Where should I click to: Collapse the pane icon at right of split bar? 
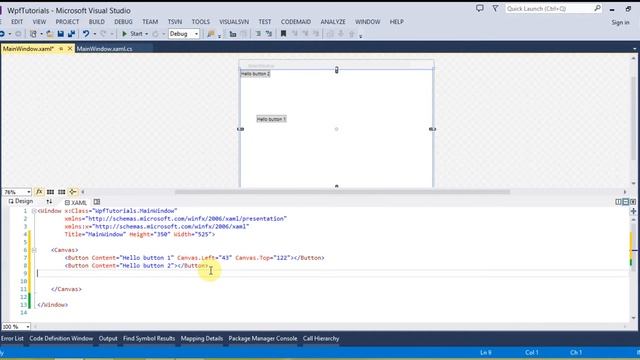pos(633,202)
